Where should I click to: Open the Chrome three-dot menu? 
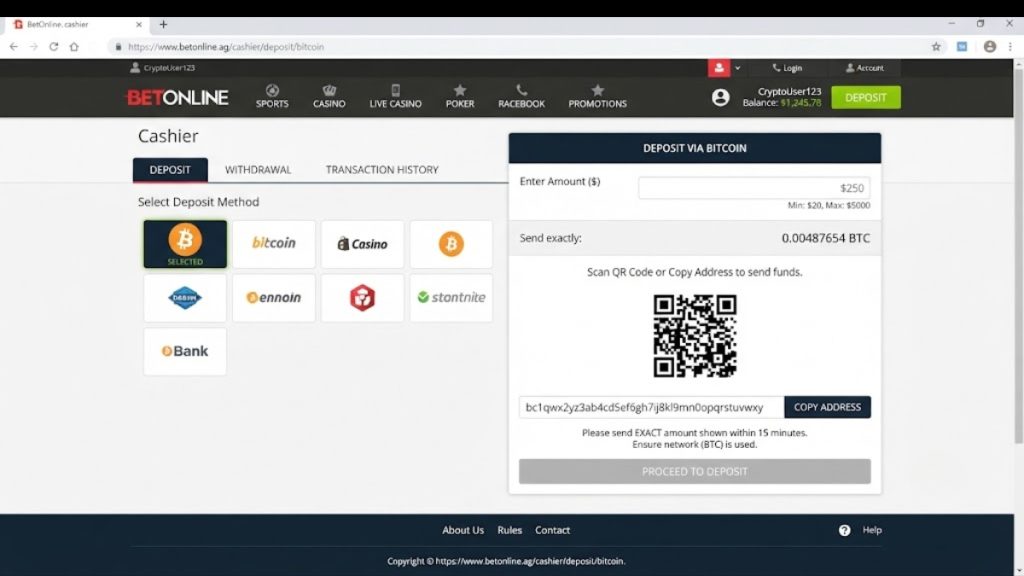coord(1010,46)
